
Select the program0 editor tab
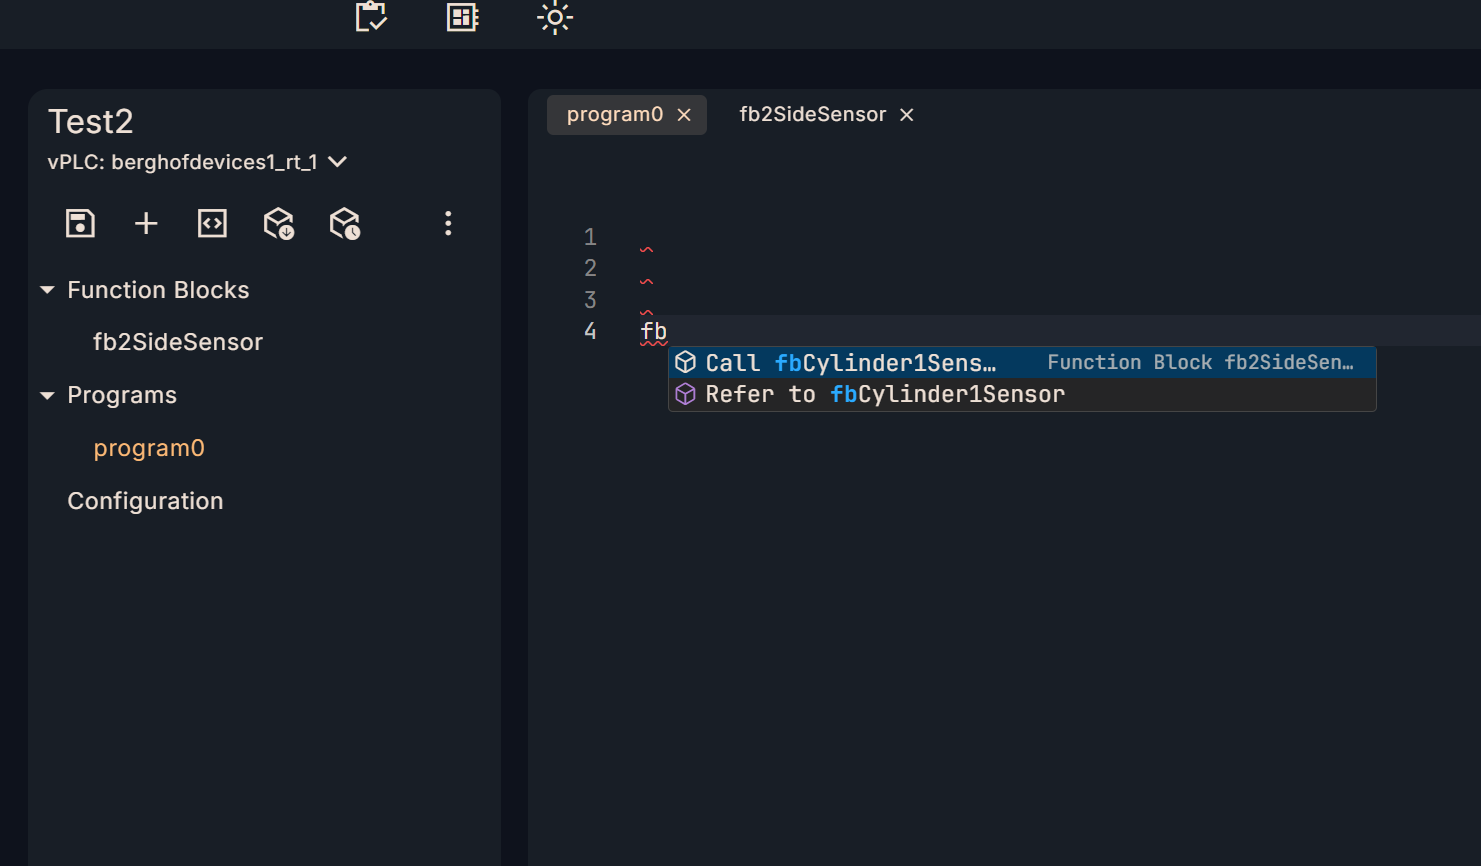(x=614, y=115)
